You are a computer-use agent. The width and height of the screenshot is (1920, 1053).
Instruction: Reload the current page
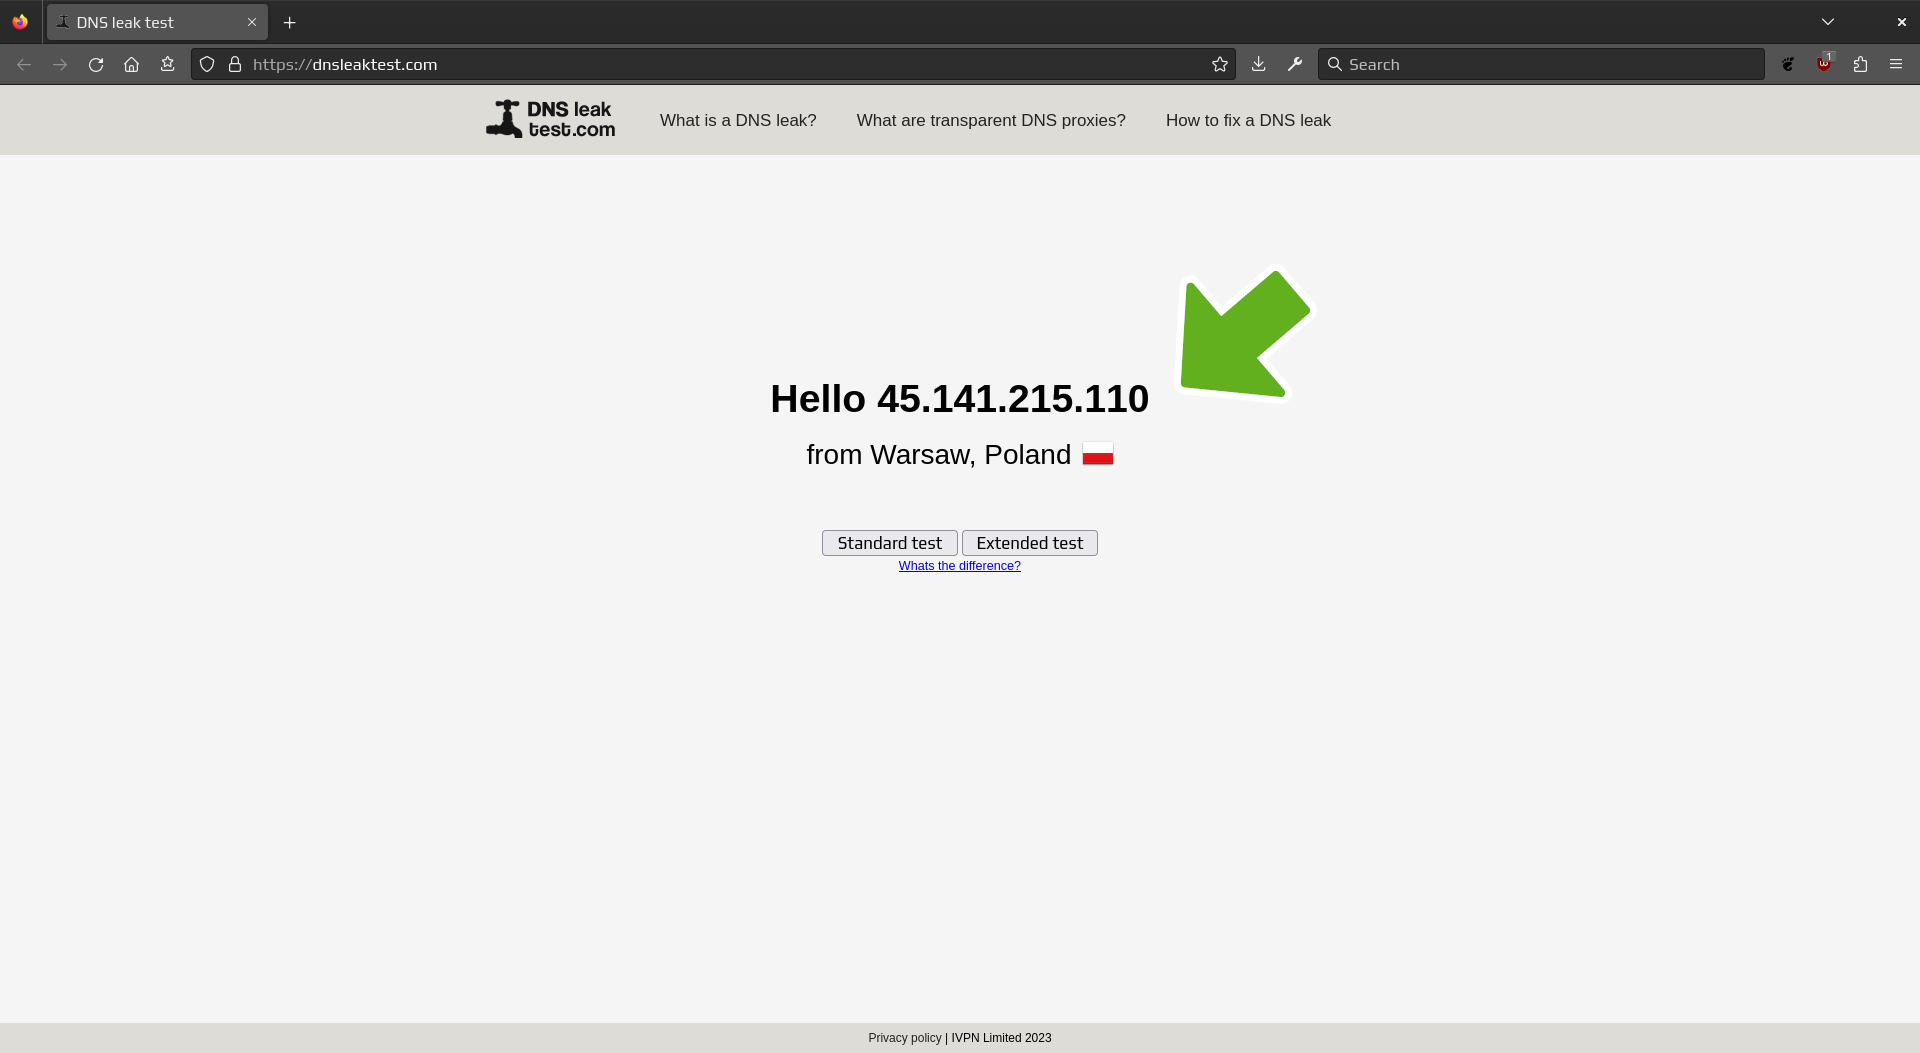96,64
